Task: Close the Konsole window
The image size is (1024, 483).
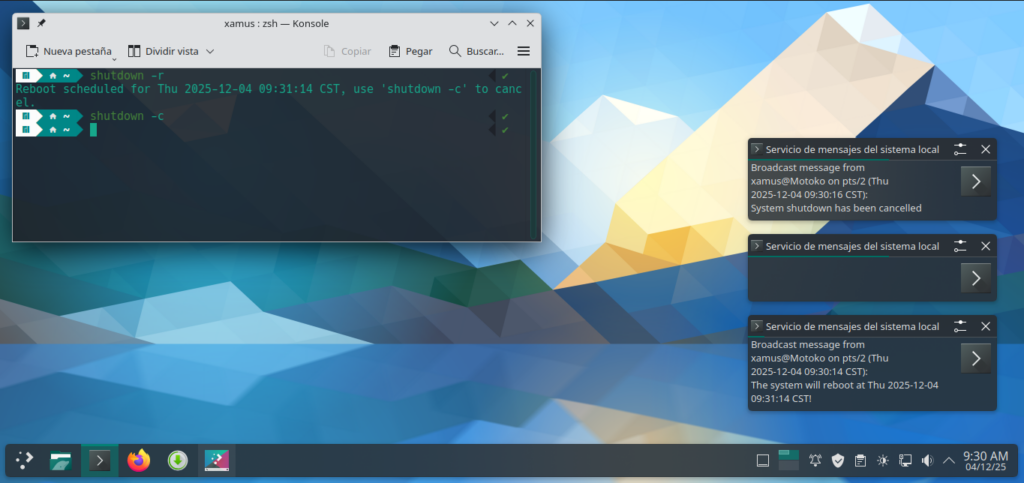Action: (x=530, y=23)
